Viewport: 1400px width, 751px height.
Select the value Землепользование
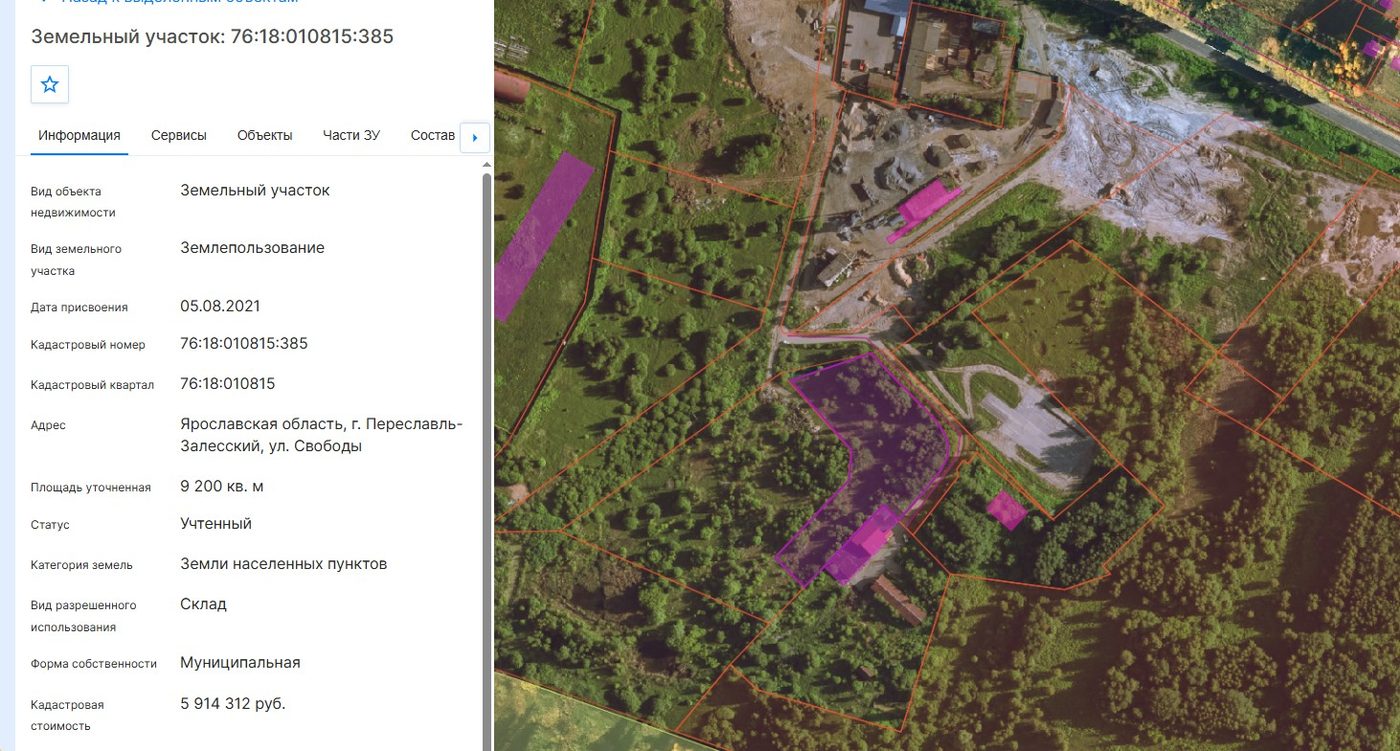click(x=252, y=248)
